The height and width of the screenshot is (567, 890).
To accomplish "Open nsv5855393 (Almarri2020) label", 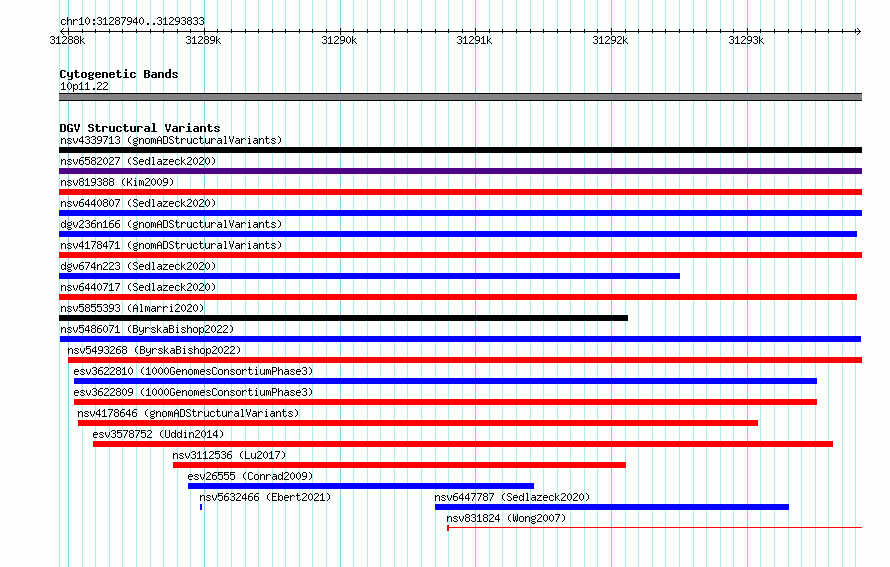I will [x=132, y=308].
